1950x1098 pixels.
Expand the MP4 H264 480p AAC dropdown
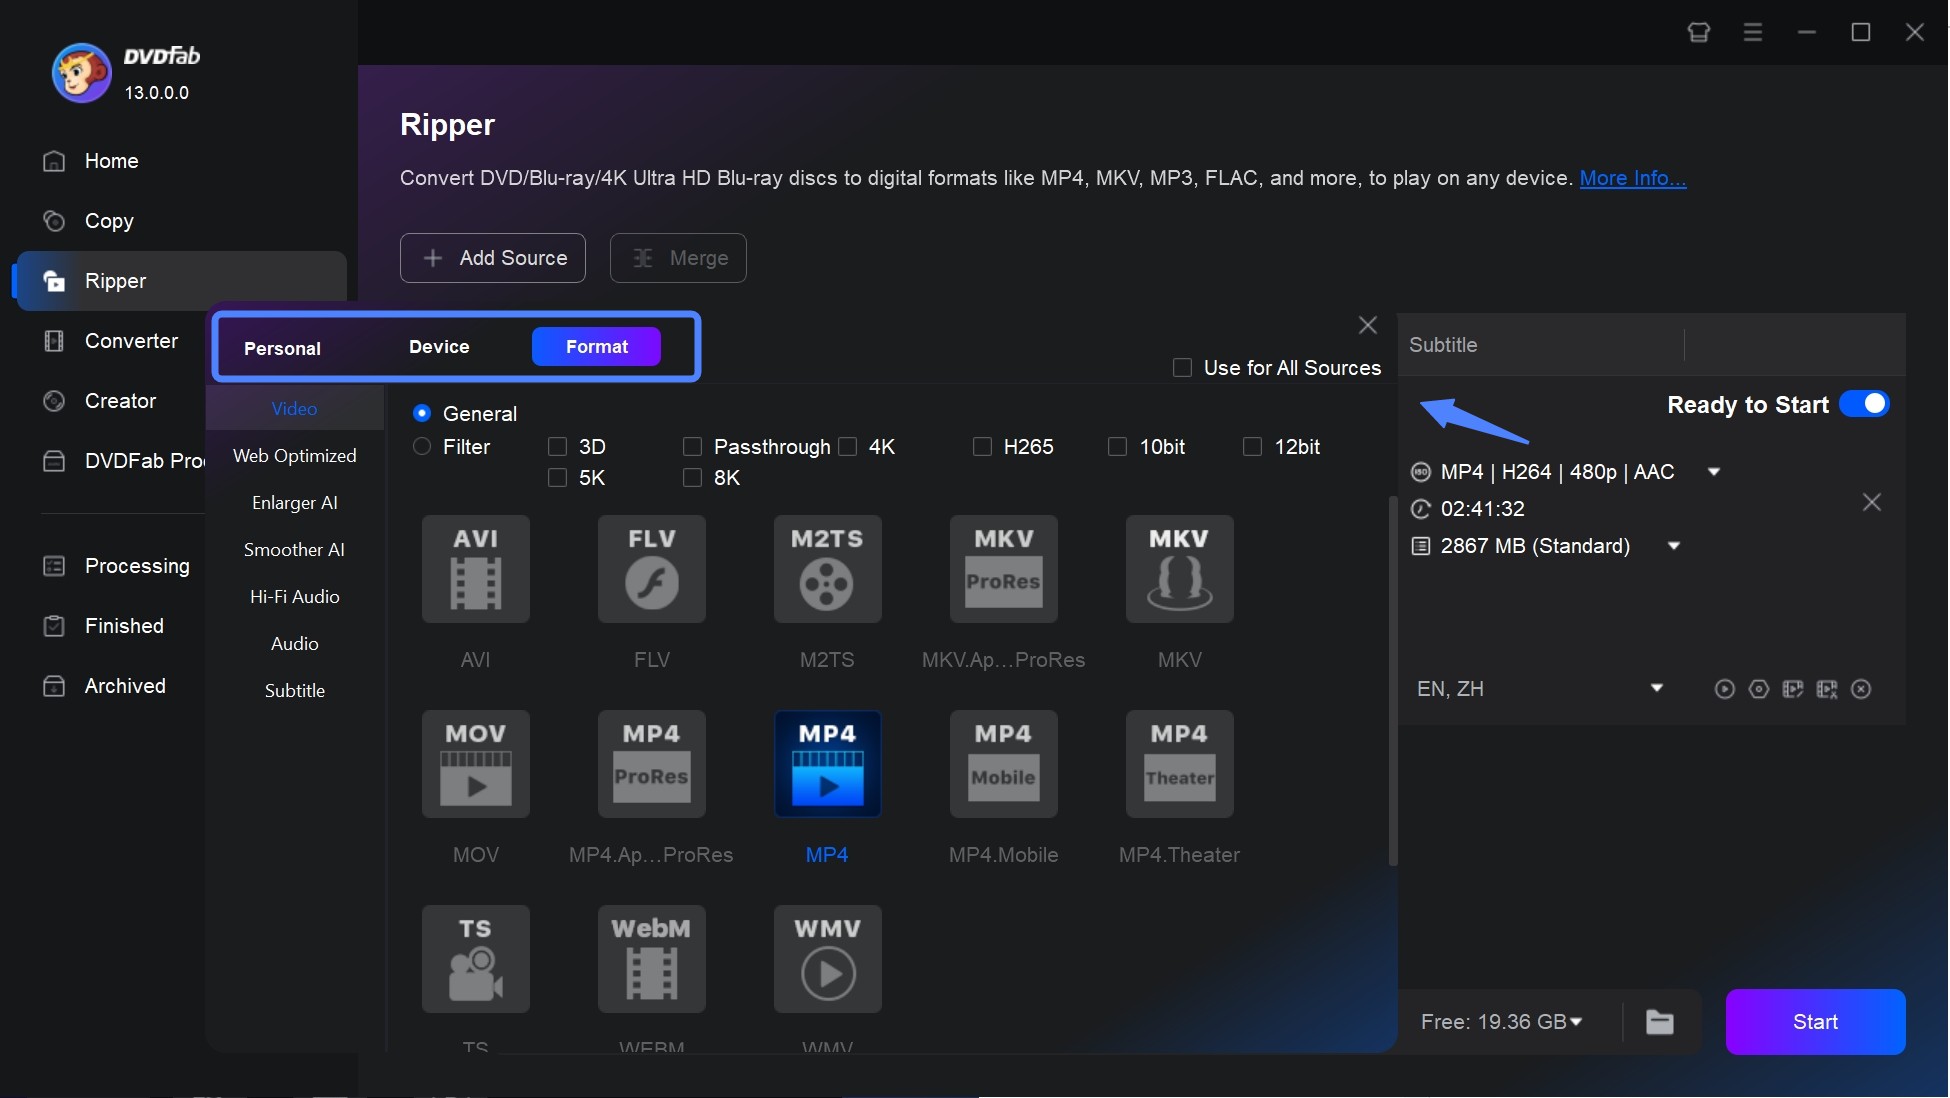pos(1714,471)
